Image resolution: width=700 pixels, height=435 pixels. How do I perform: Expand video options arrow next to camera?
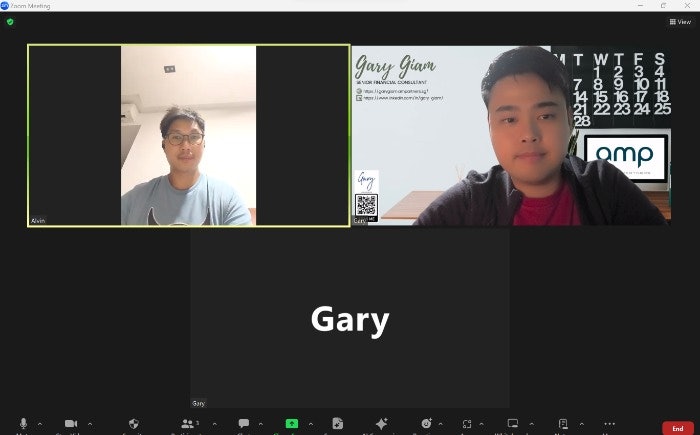[x=90, y=424]
